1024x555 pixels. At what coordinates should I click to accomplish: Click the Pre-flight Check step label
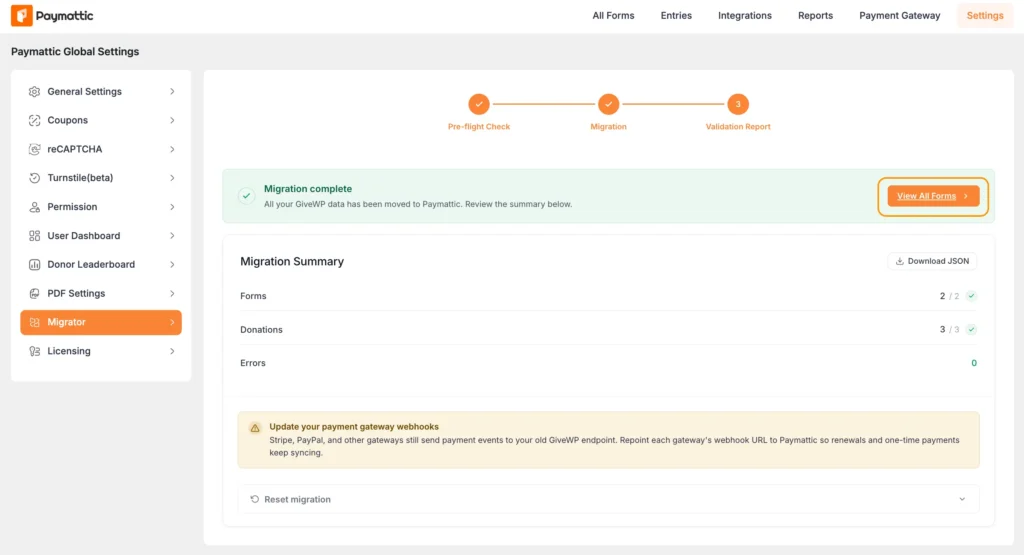(479, 127)
